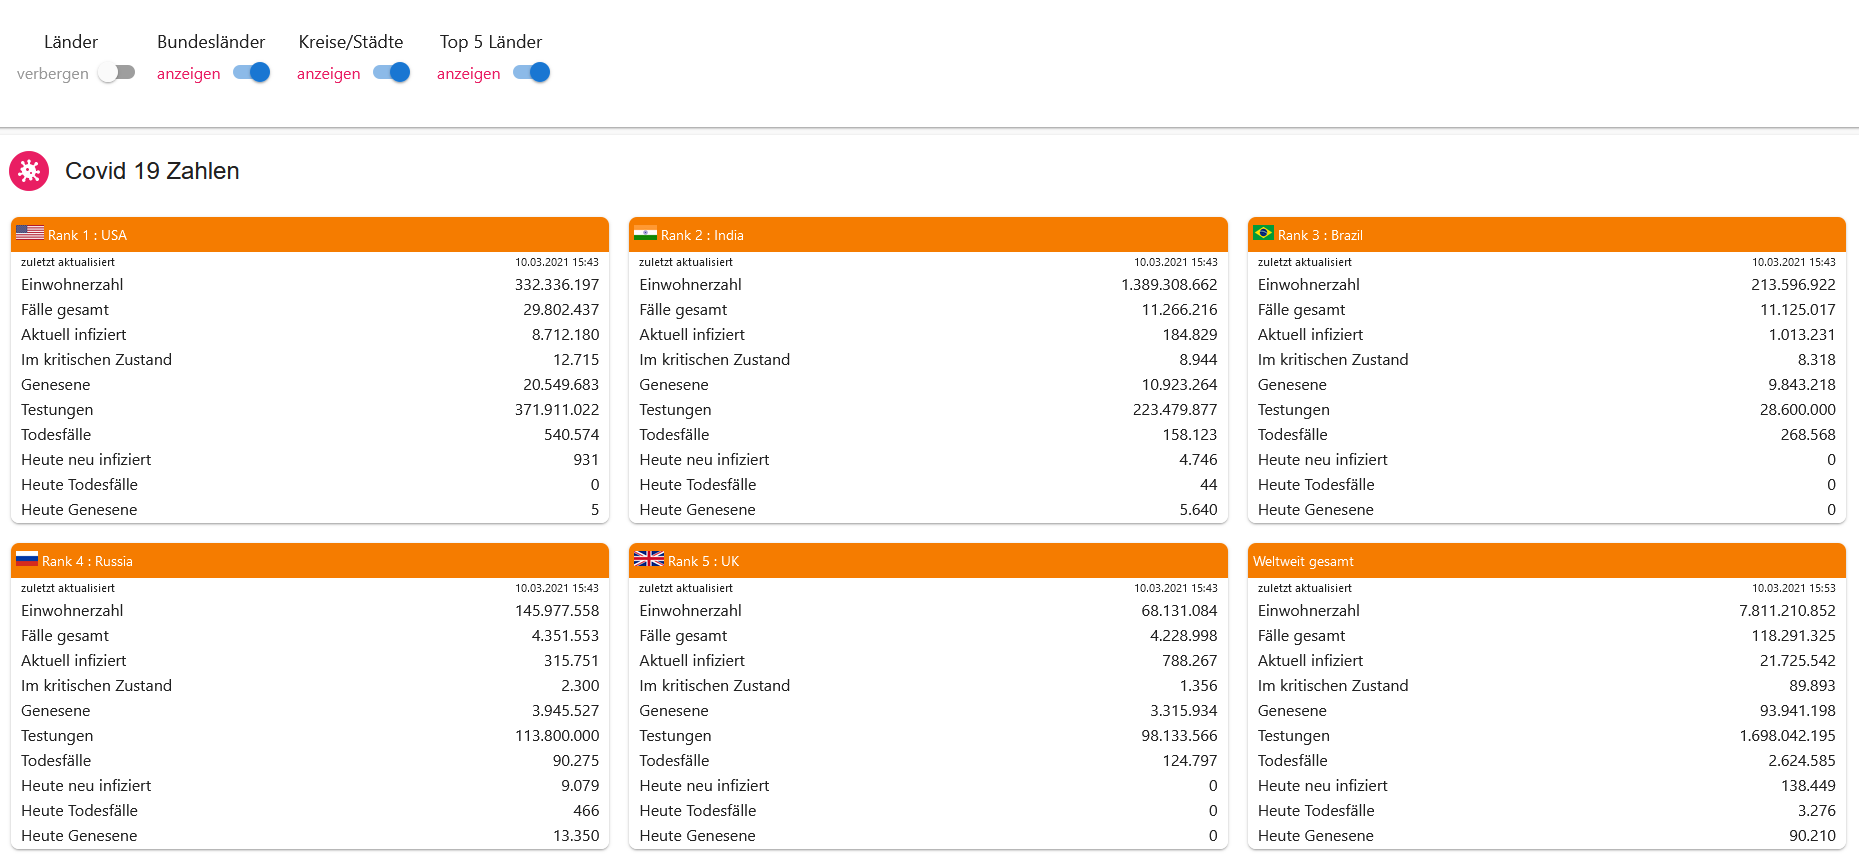Select the 'Rank 5 : UK' card header
The height and width of the screenshot is (866, 1859).
pos(928,561)
